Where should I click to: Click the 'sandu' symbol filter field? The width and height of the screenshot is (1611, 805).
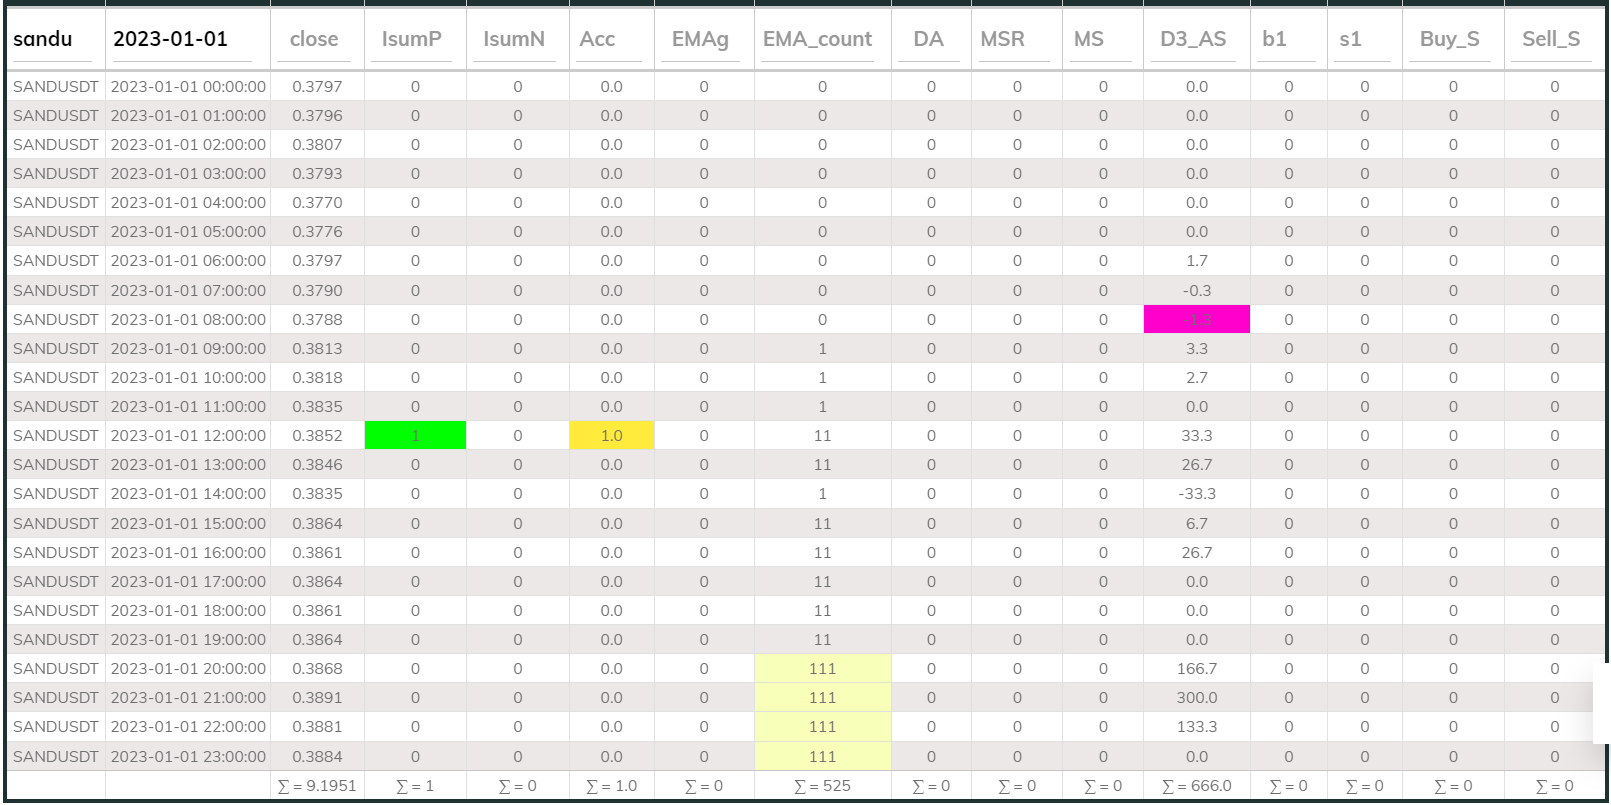(55, 39)
